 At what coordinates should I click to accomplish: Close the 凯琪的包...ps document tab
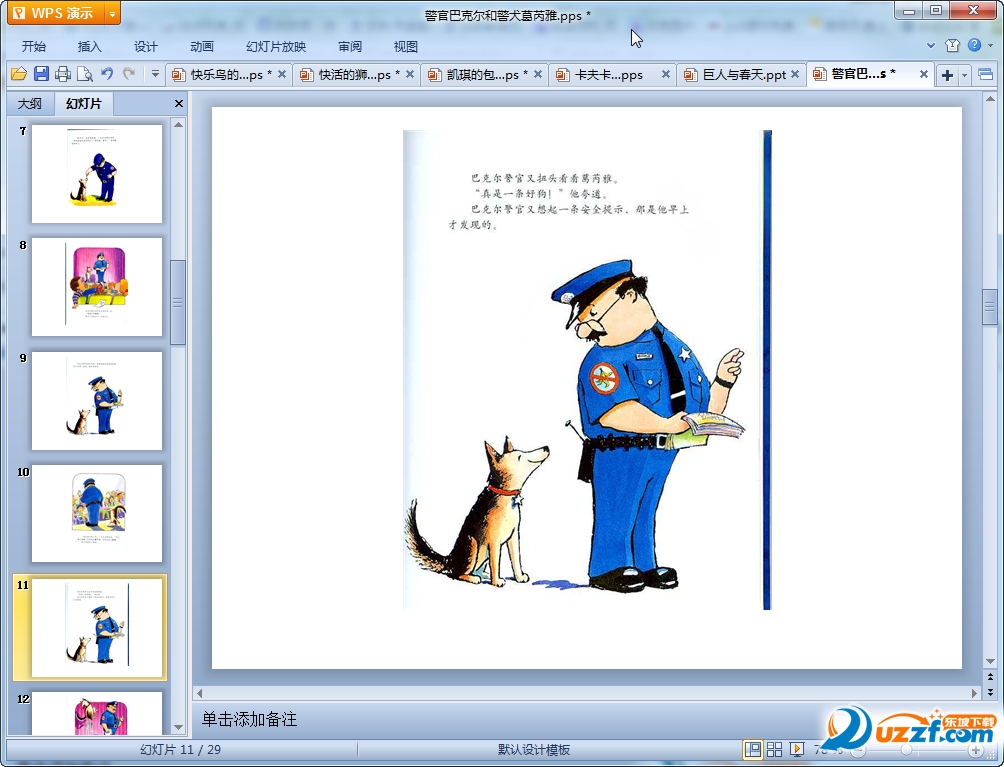[x=538, y=74]
